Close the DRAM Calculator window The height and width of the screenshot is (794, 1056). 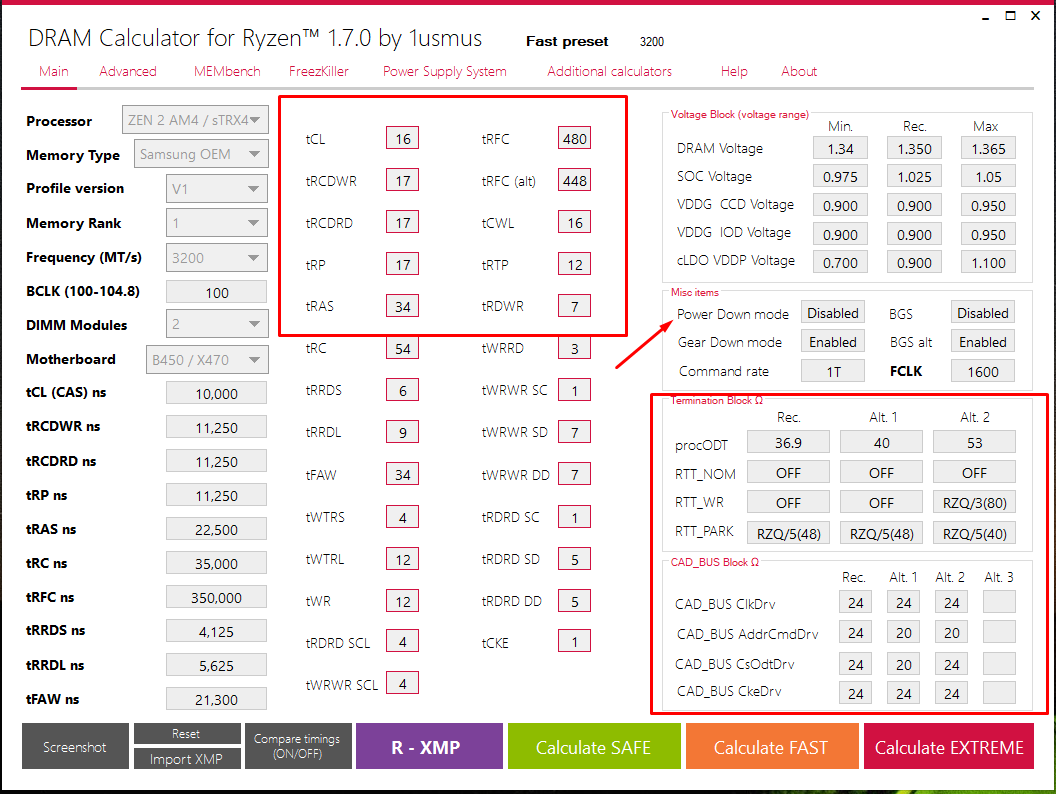(1036, 16)
